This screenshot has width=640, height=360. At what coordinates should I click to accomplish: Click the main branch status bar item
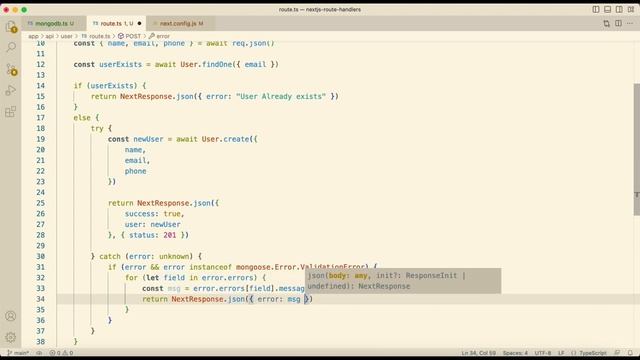pyautogui.click(x=18, y=353)
